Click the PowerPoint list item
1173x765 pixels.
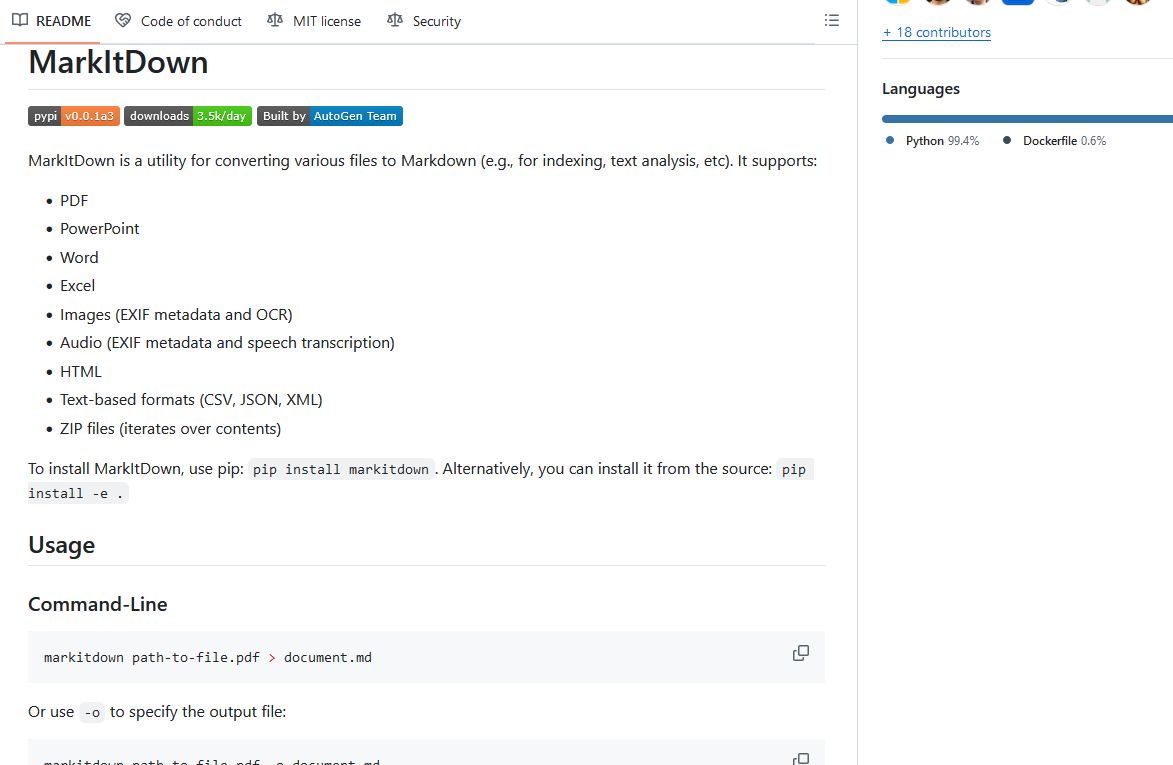99,229
